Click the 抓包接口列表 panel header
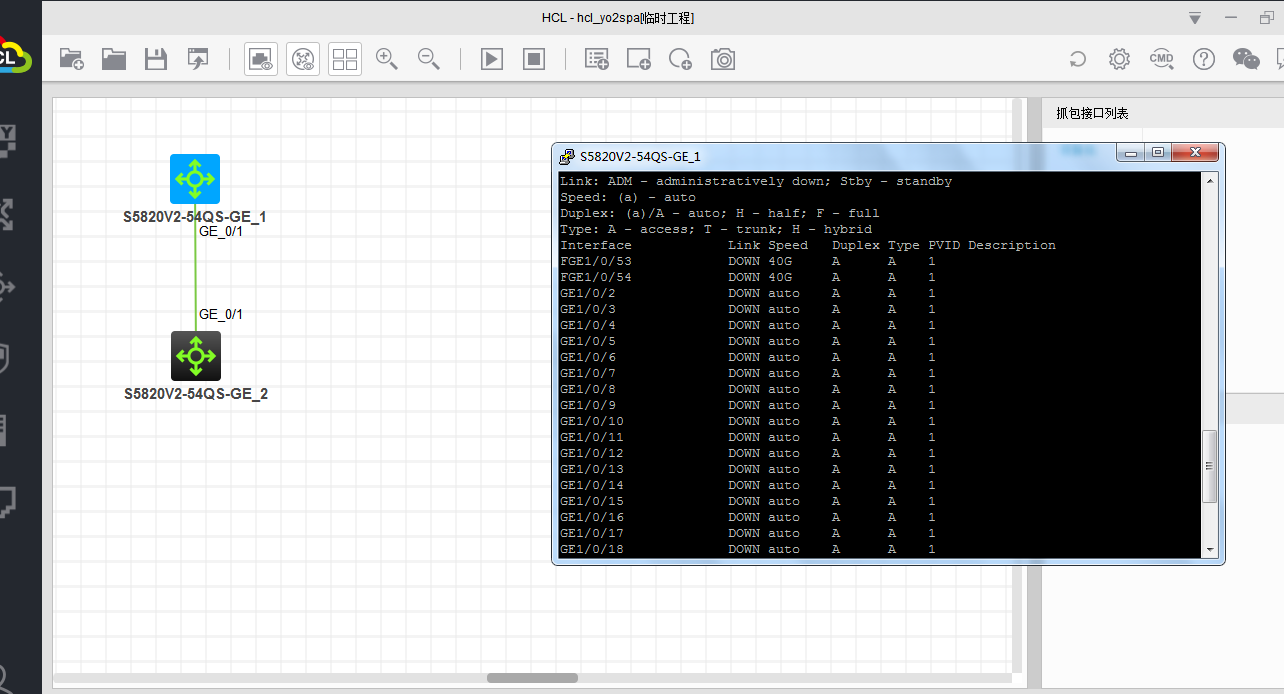This screenshot has width=1284, height=694. pos(1092,113)
